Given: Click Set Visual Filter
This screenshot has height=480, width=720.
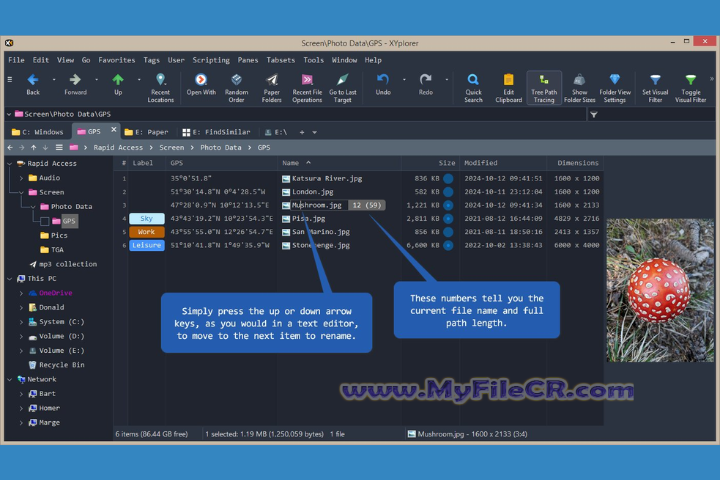Looking at the screenshot, I should pos(655,88).
